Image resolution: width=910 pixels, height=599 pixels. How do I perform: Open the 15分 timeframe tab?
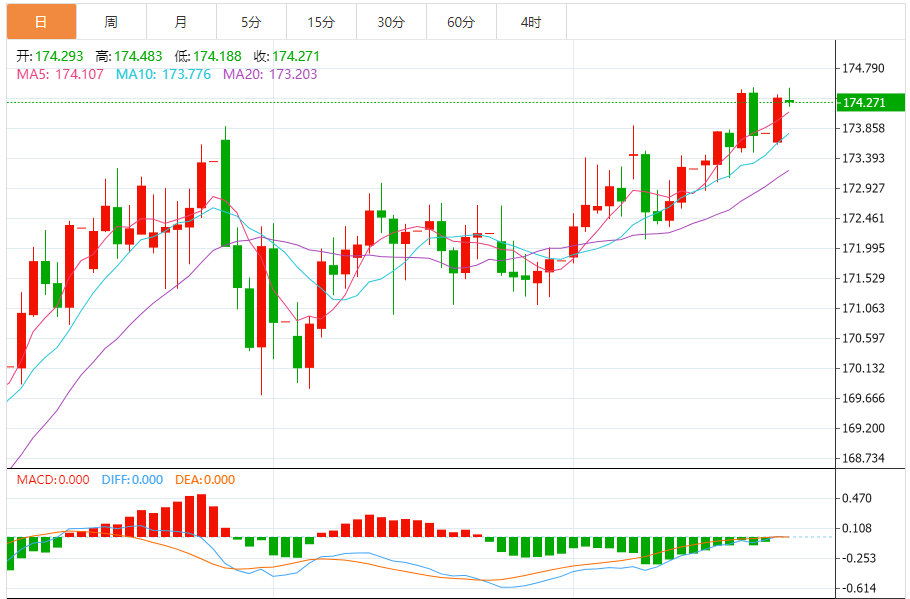tap(322, 22)
